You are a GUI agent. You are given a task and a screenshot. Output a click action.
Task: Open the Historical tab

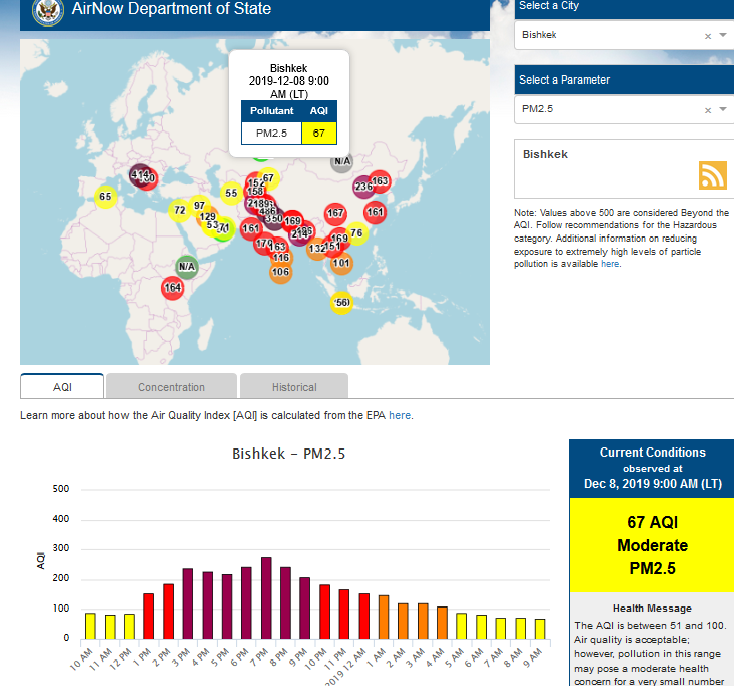pyautogui.click(x=293, y=387)
